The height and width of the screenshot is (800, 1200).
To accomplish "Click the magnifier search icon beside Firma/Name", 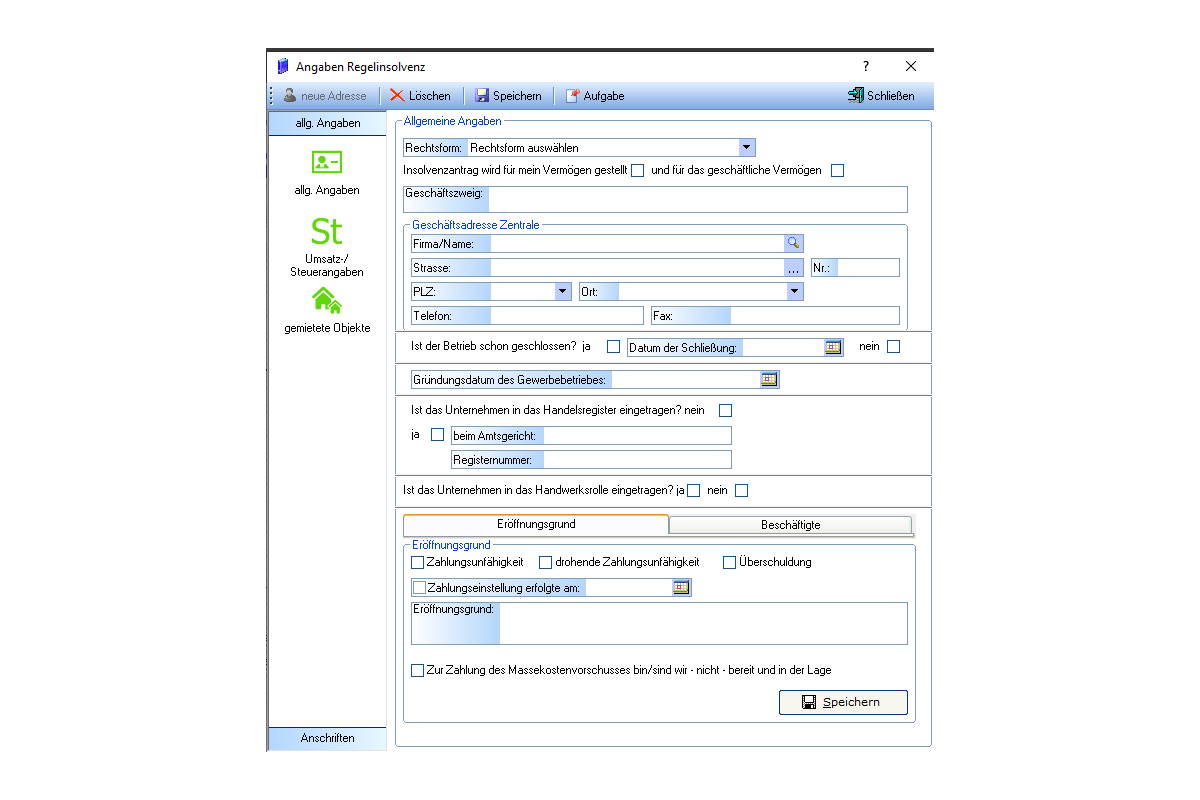I will (793, 242).
